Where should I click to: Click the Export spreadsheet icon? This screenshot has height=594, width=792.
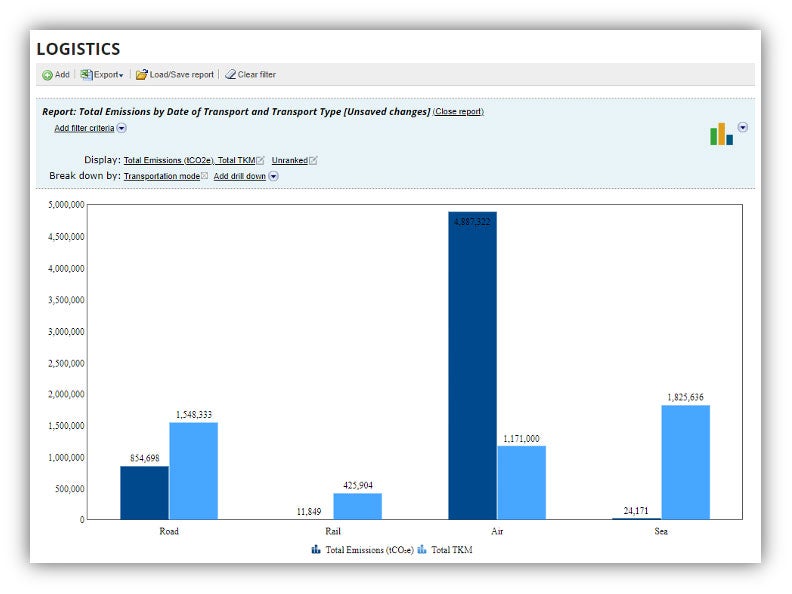coord(86,75)
